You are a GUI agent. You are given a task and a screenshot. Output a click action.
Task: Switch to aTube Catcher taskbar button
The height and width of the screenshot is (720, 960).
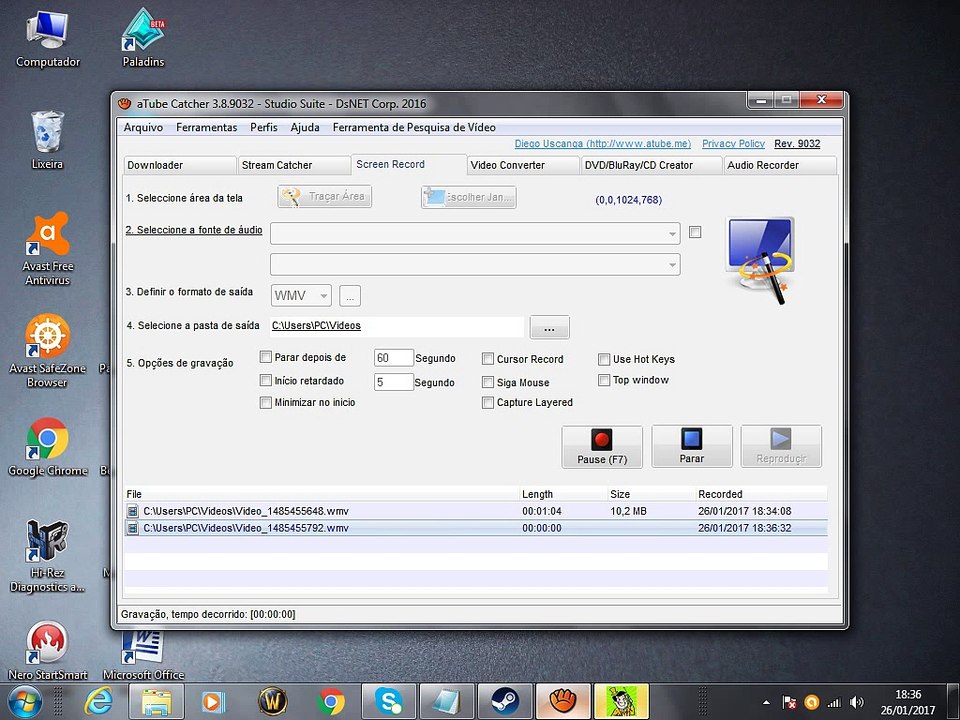(x=563, y=702)
